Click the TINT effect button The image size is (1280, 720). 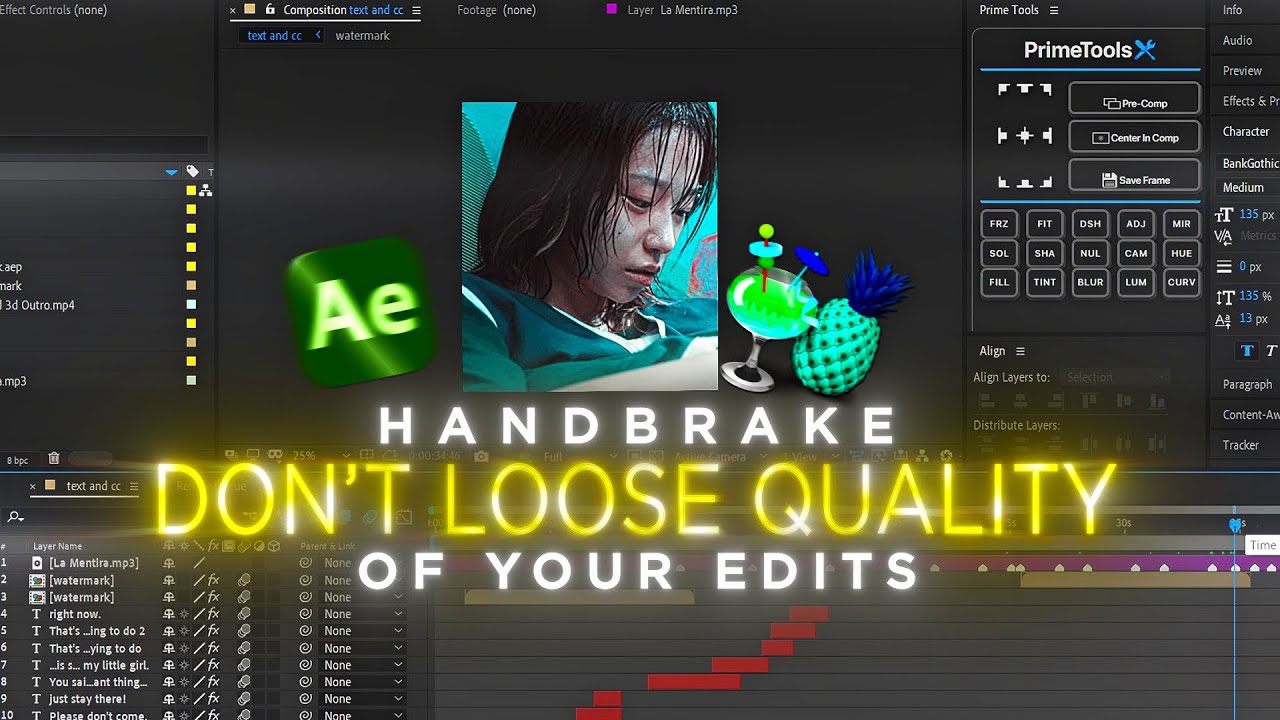(1045, 282)
